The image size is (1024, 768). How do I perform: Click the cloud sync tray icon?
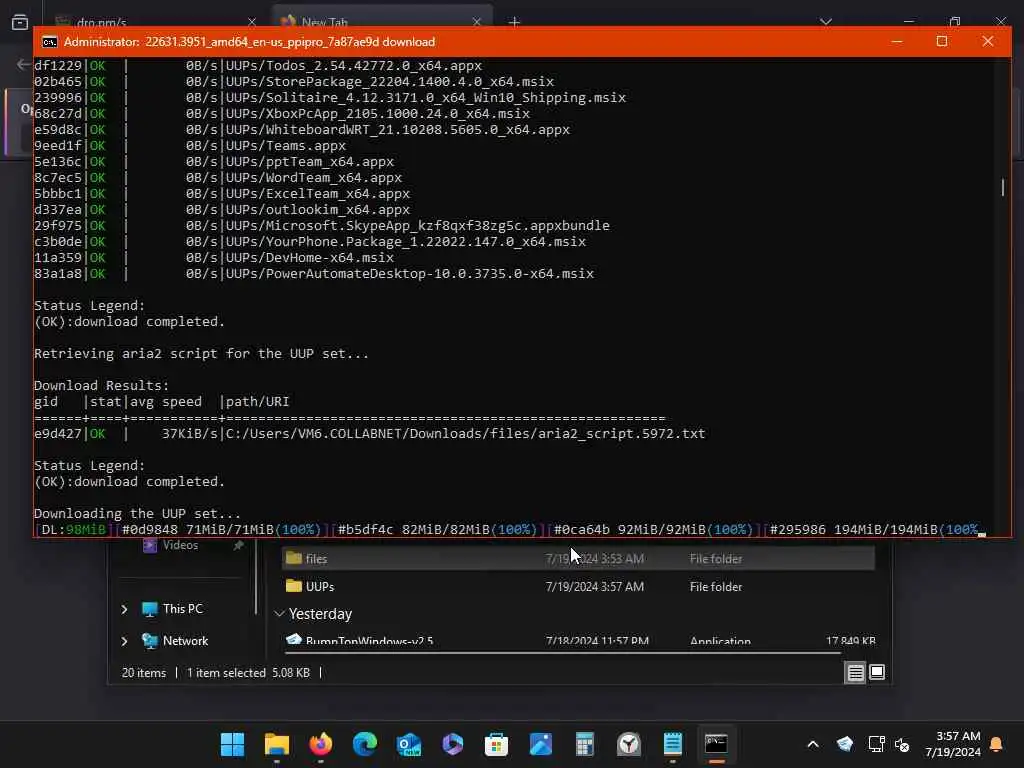click(844, 744)
